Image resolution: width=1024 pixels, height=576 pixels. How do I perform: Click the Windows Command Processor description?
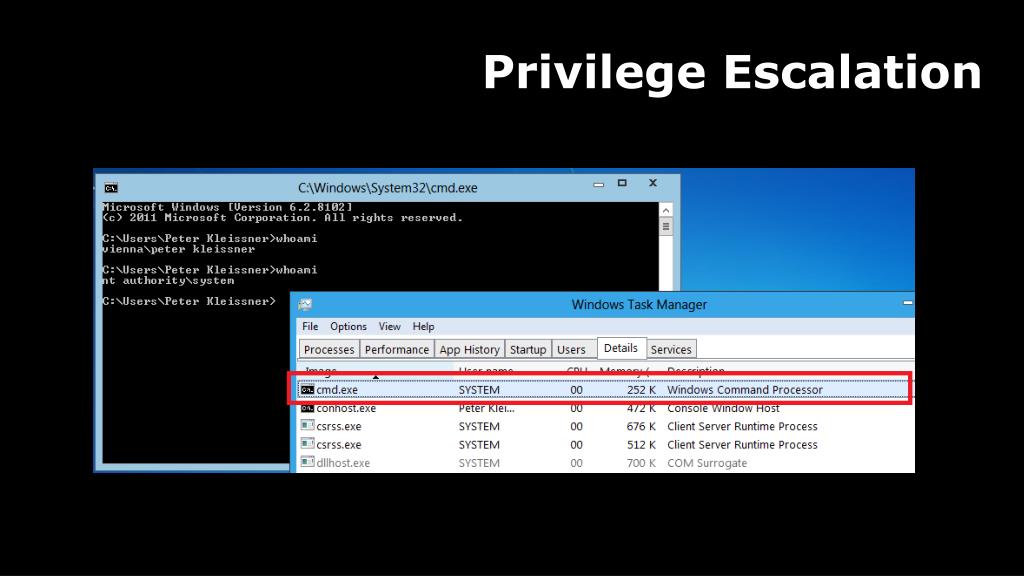pyautogui.click(x=744, y=390)
